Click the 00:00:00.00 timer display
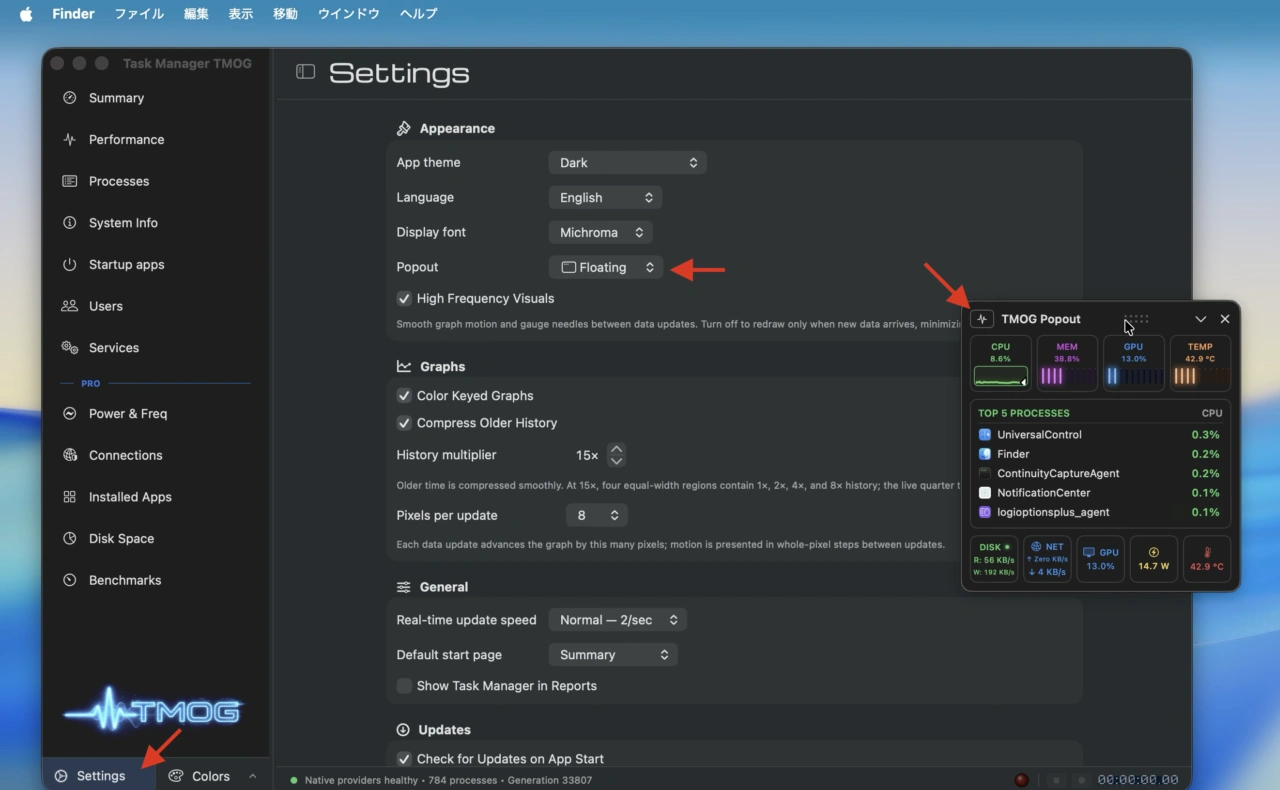The image size is (1280, 790). point(1138,780)
